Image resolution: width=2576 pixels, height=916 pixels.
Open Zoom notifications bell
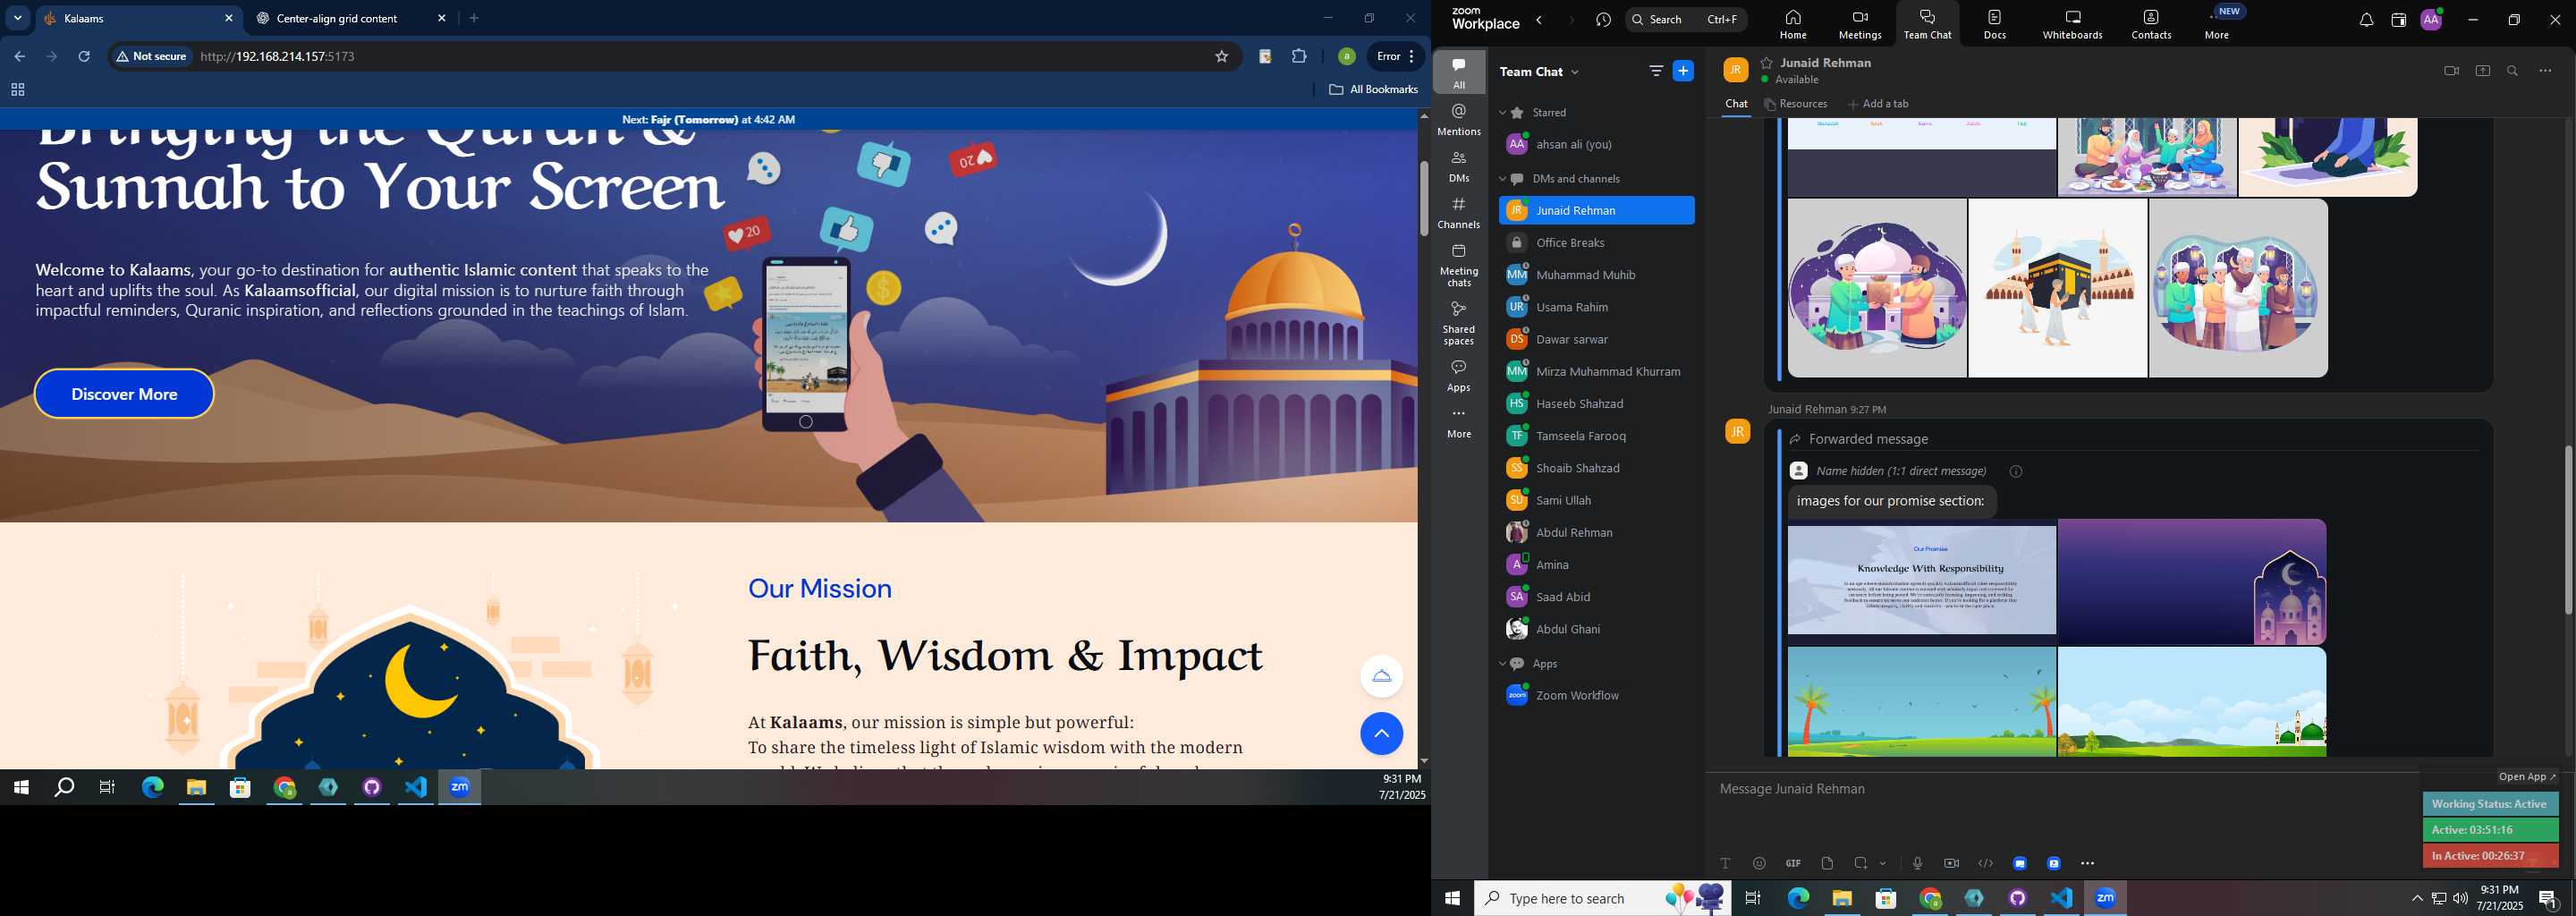(2366, 20)
